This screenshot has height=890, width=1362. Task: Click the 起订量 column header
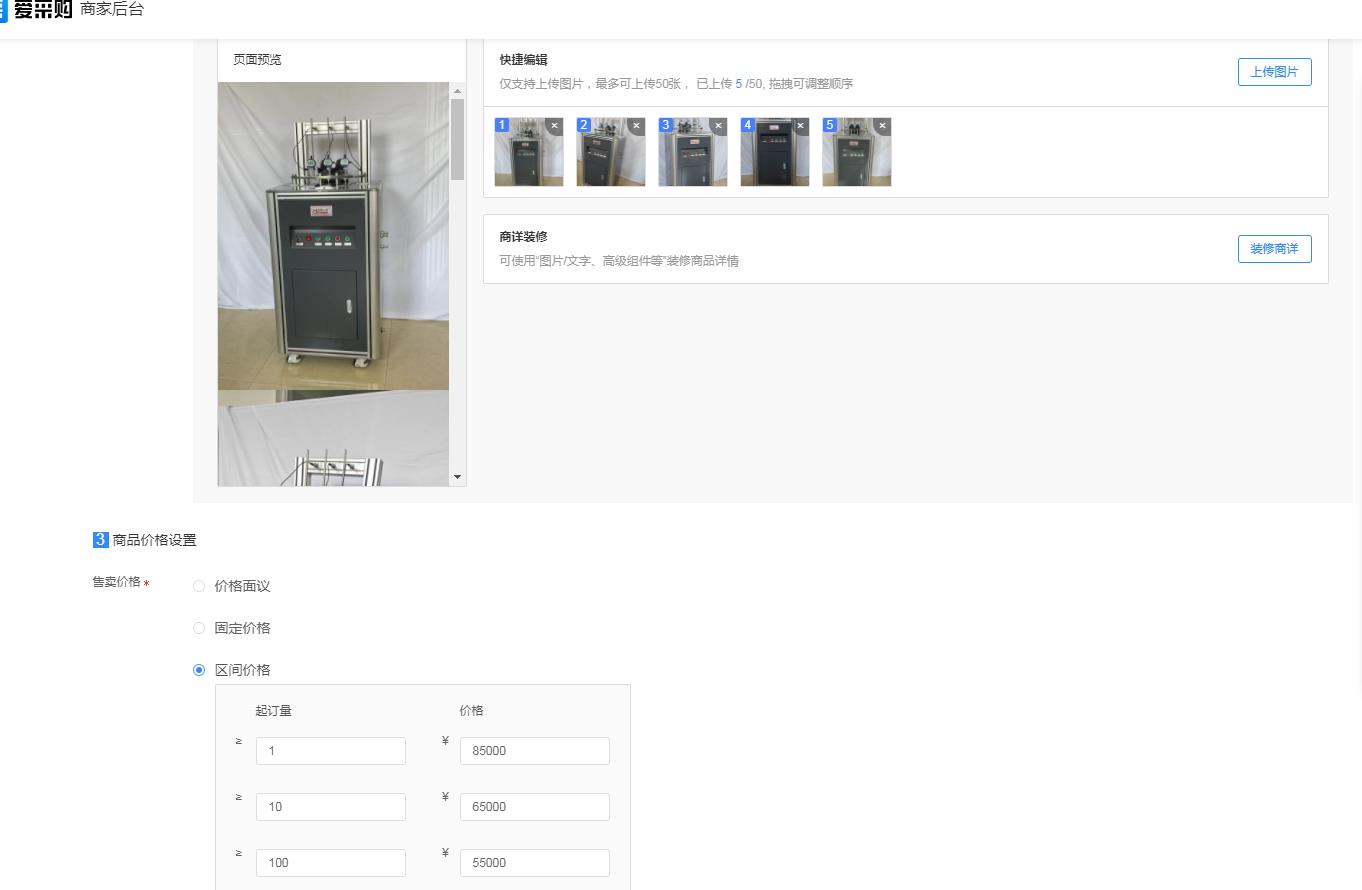[273, 711]
